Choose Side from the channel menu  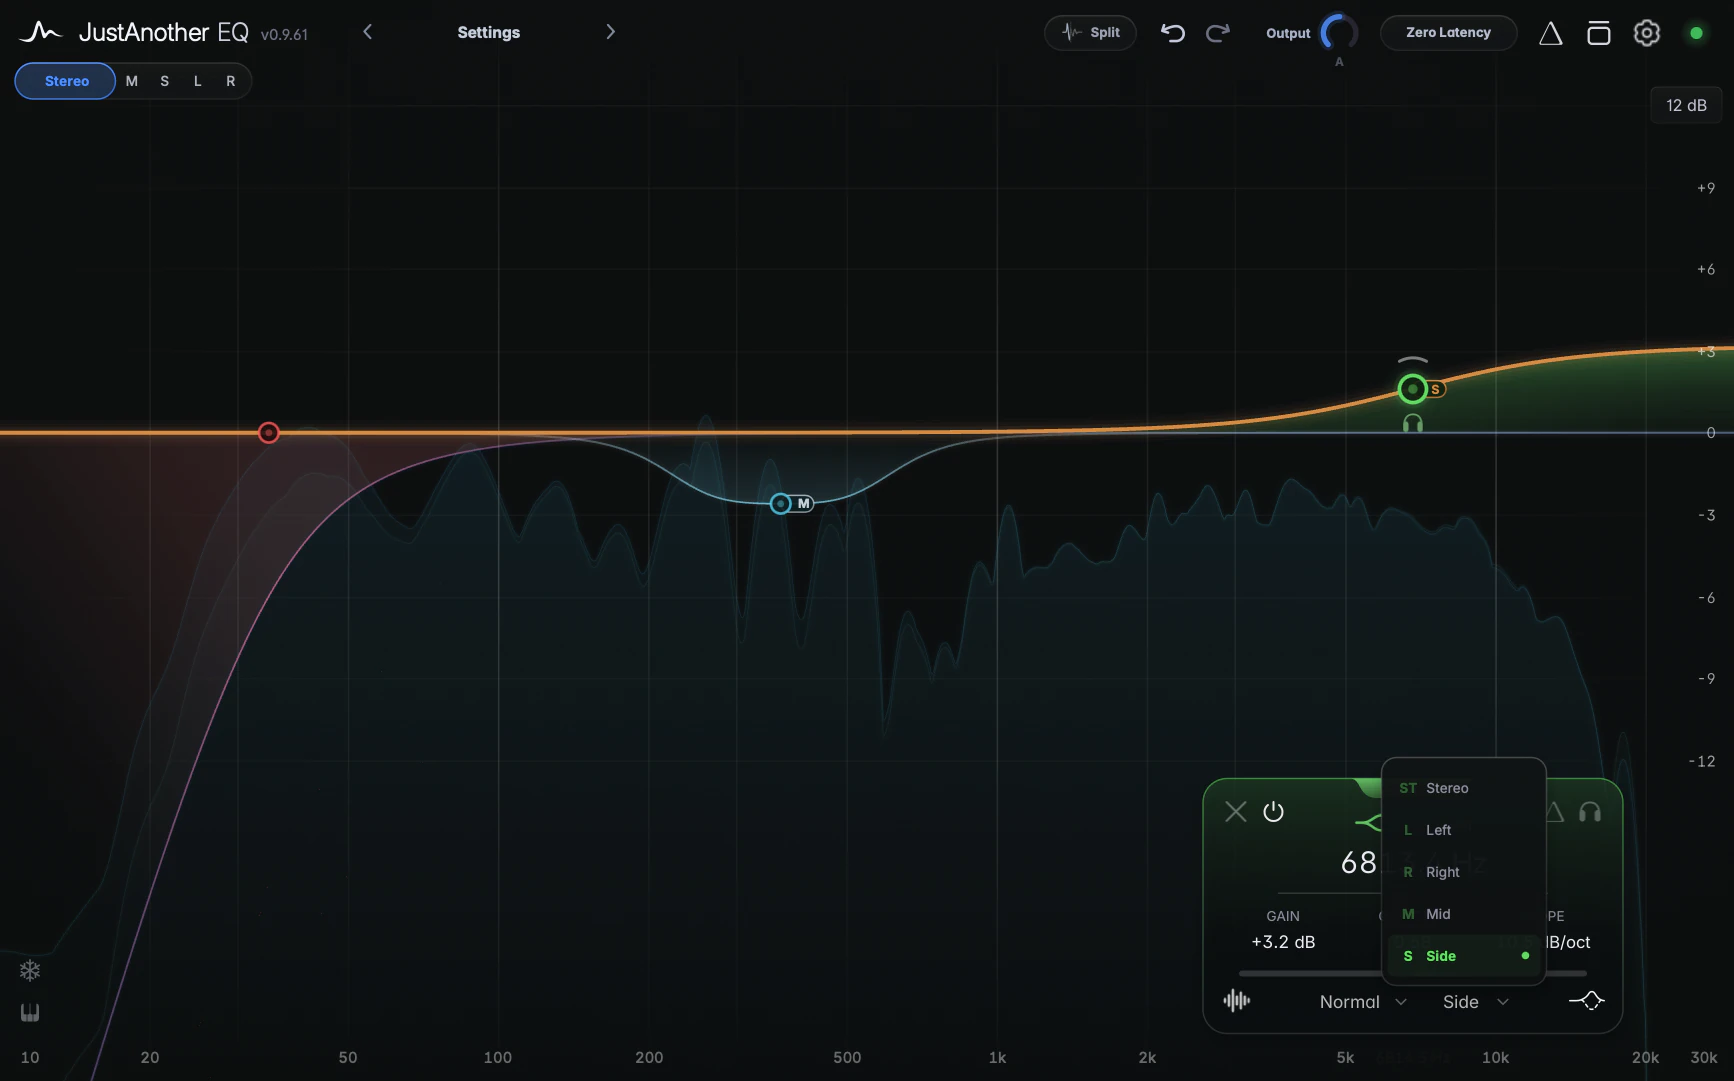click(x=1463, y=956)
